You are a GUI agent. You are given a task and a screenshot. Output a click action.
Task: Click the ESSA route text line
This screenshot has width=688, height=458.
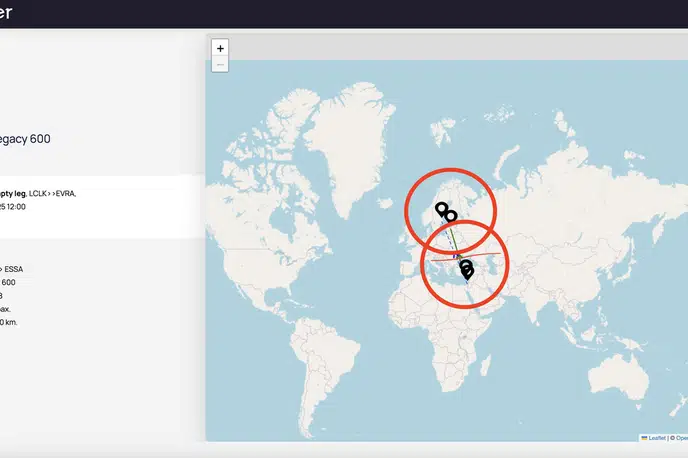[x=14, y=268]
